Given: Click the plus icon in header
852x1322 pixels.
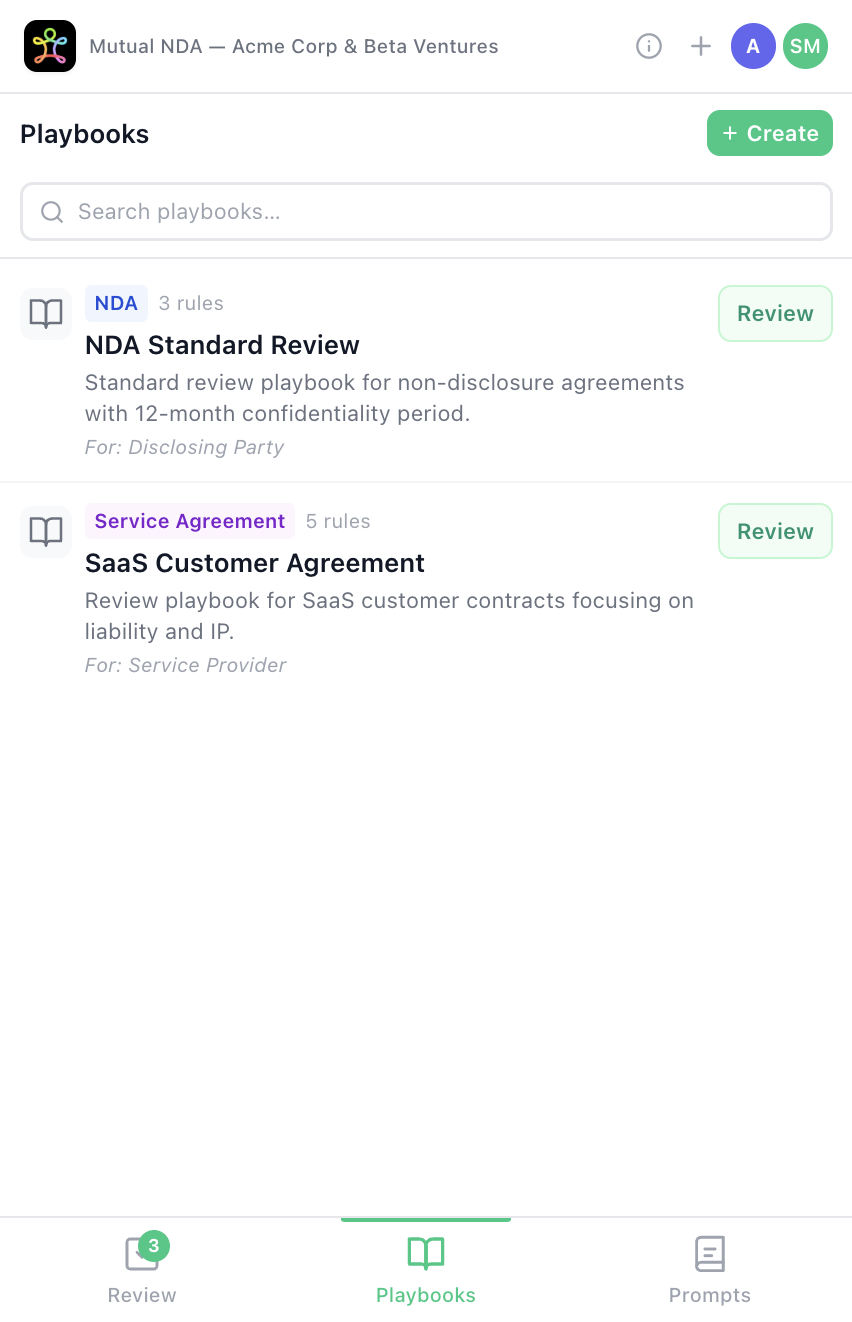Looking at the screenshot, I should coord(701,46).
